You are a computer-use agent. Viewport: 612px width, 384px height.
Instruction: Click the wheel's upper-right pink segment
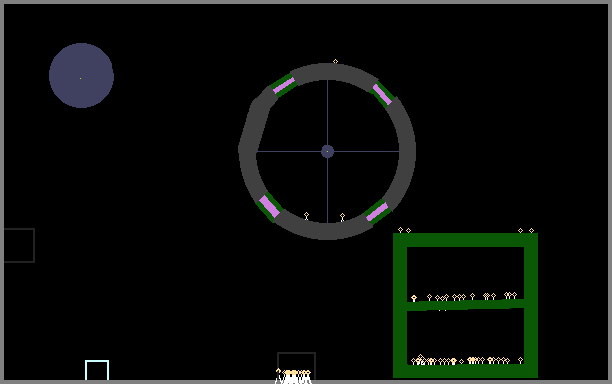point(382,94)
